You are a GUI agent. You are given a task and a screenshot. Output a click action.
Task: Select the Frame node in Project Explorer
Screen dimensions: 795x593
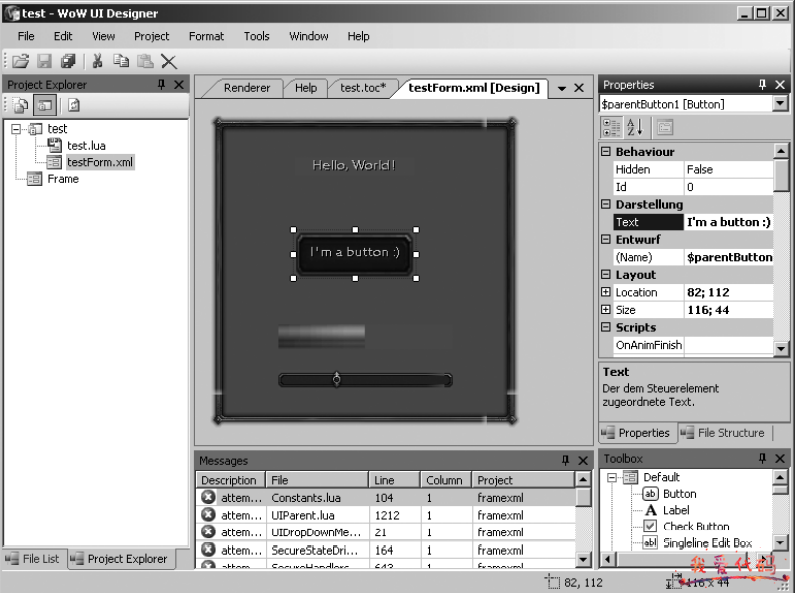click(62, 179)
